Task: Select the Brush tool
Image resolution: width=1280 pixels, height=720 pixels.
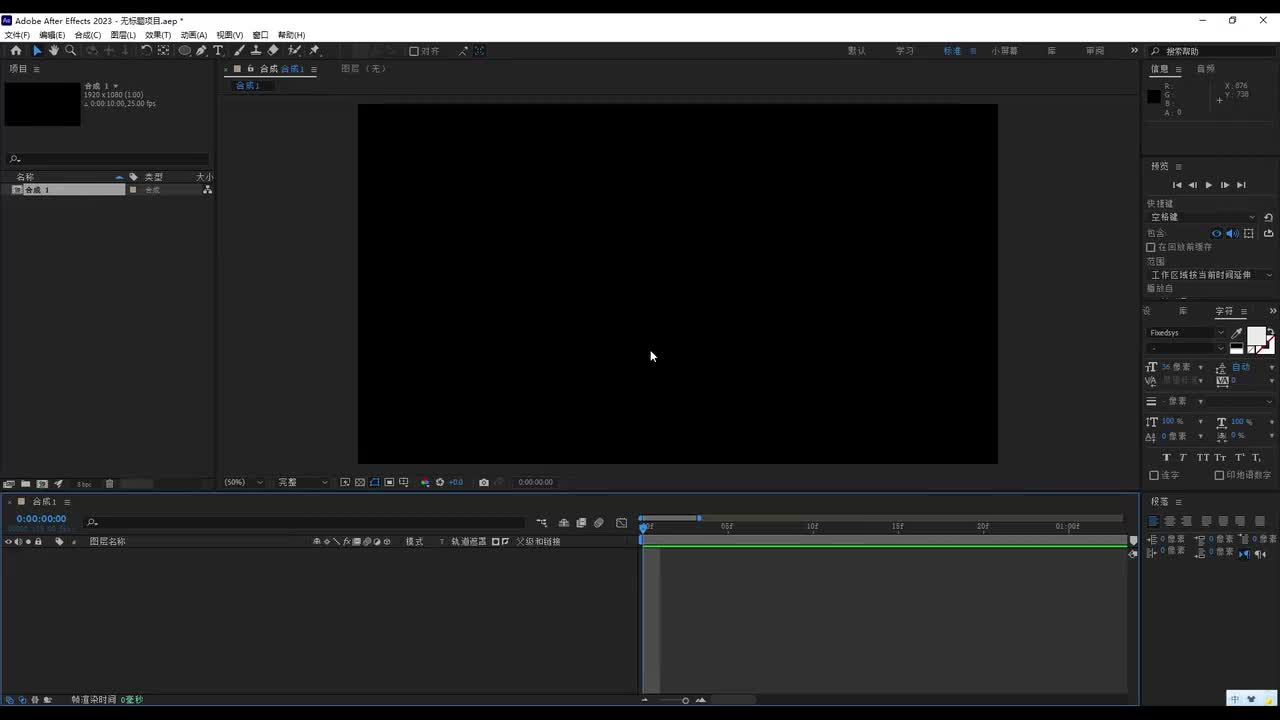Action: tap(239, 50)
